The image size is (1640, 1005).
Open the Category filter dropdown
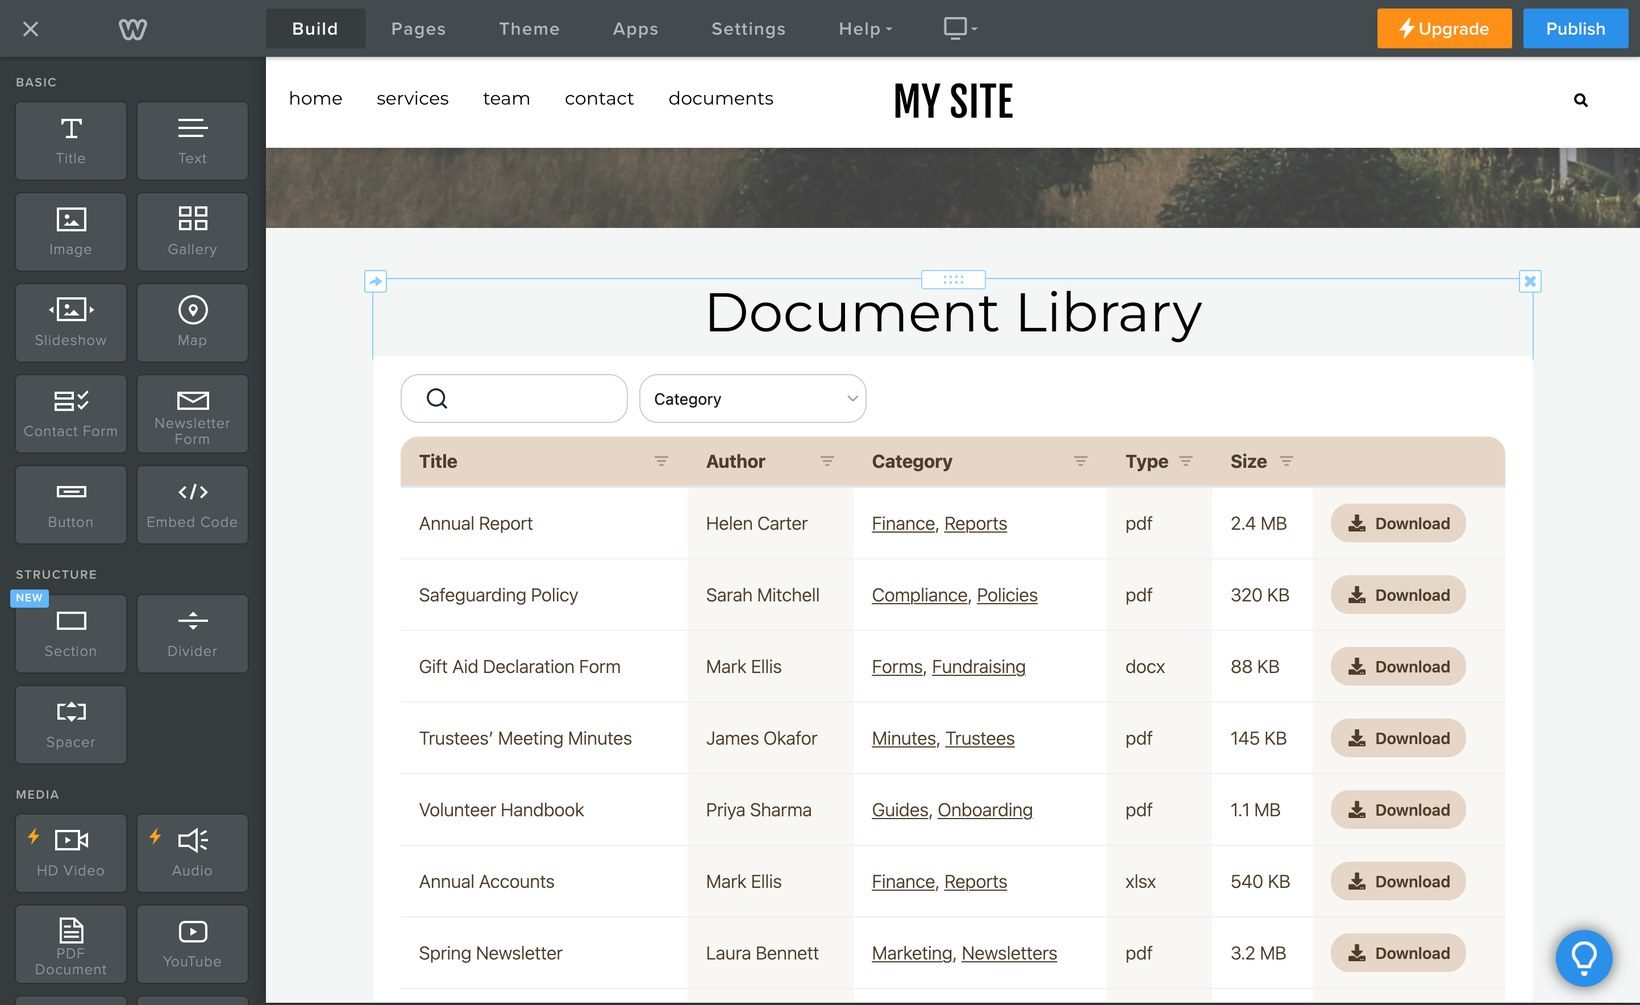click(x=753, y=399)
